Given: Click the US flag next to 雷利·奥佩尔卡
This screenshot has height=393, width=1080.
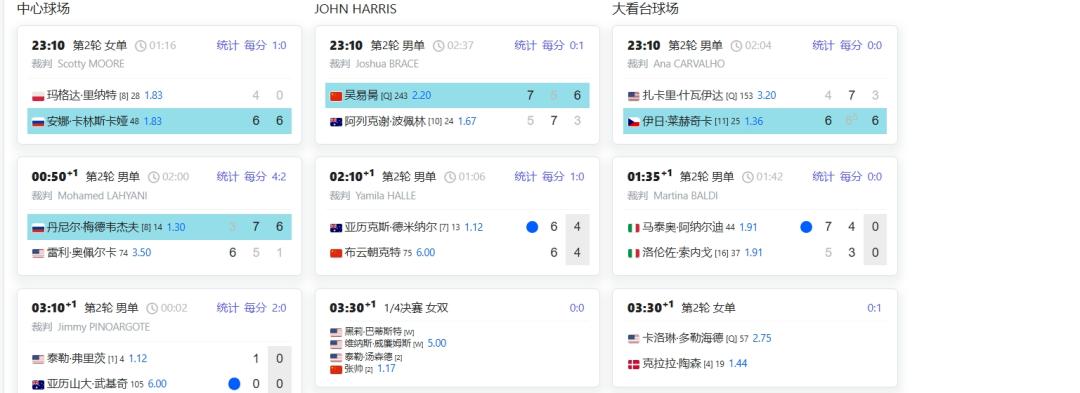Looking at the screenshot, I should tap(38, 253).
